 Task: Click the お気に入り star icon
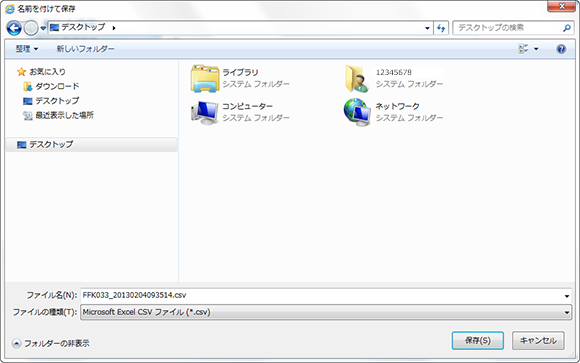[21, 72]
